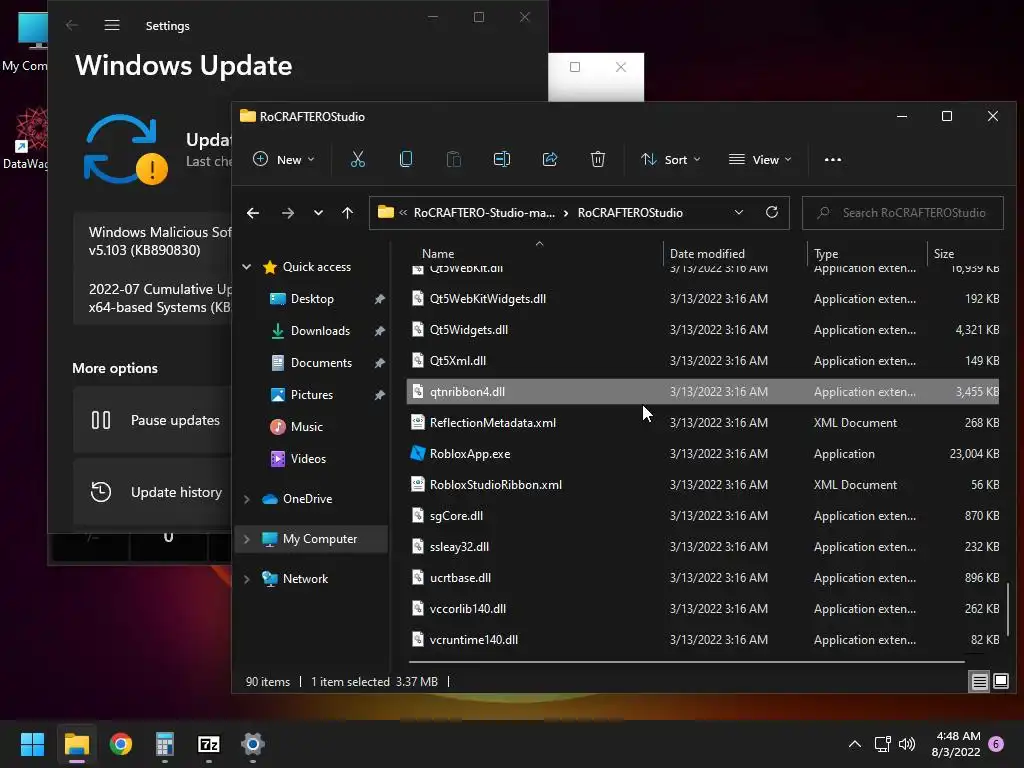Open Settings hamburger navigation menu
This screenshot has width=1024, height=768.
tap(112, 25)
